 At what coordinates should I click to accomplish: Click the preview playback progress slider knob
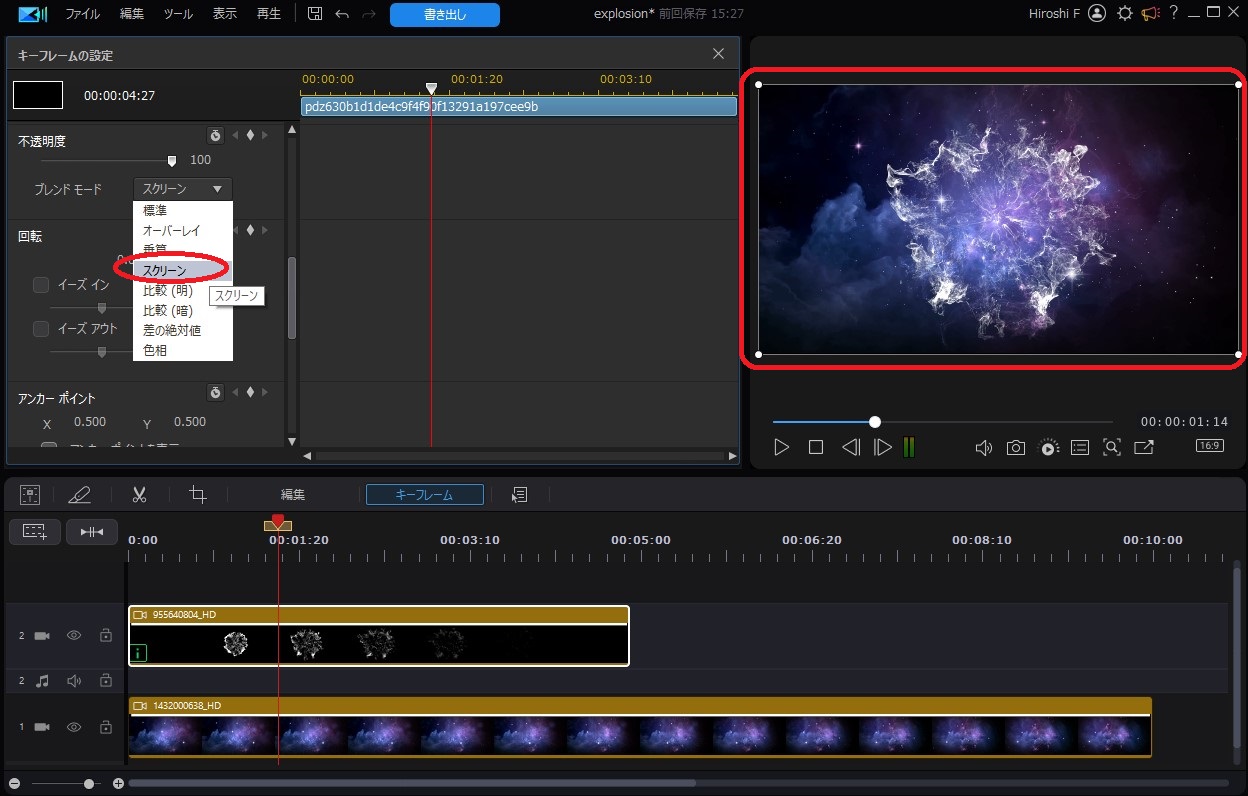pyautogui.click(x=875, y=422)
